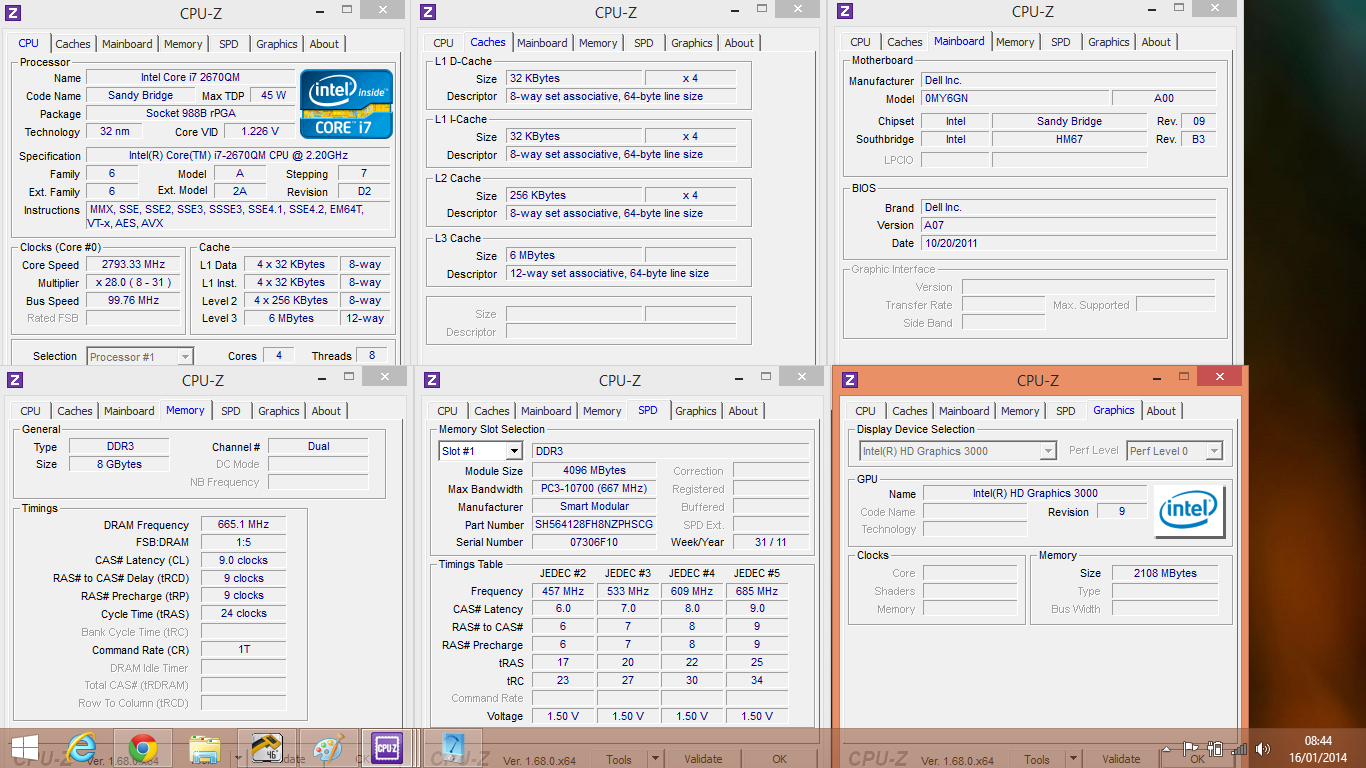
Task: Select the SPD tab in the Mainboard-tab window
Action: pos(1061,42)
